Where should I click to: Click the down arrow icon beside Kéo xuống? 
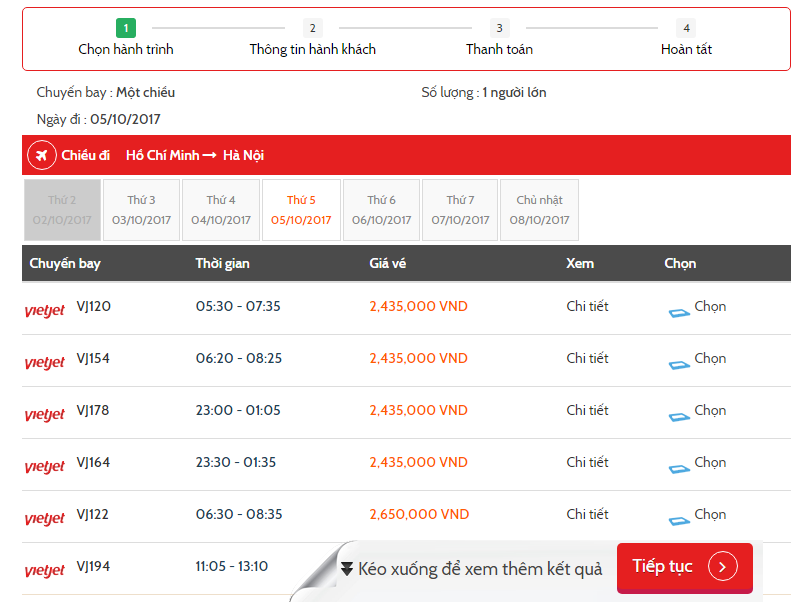point(347,569)
